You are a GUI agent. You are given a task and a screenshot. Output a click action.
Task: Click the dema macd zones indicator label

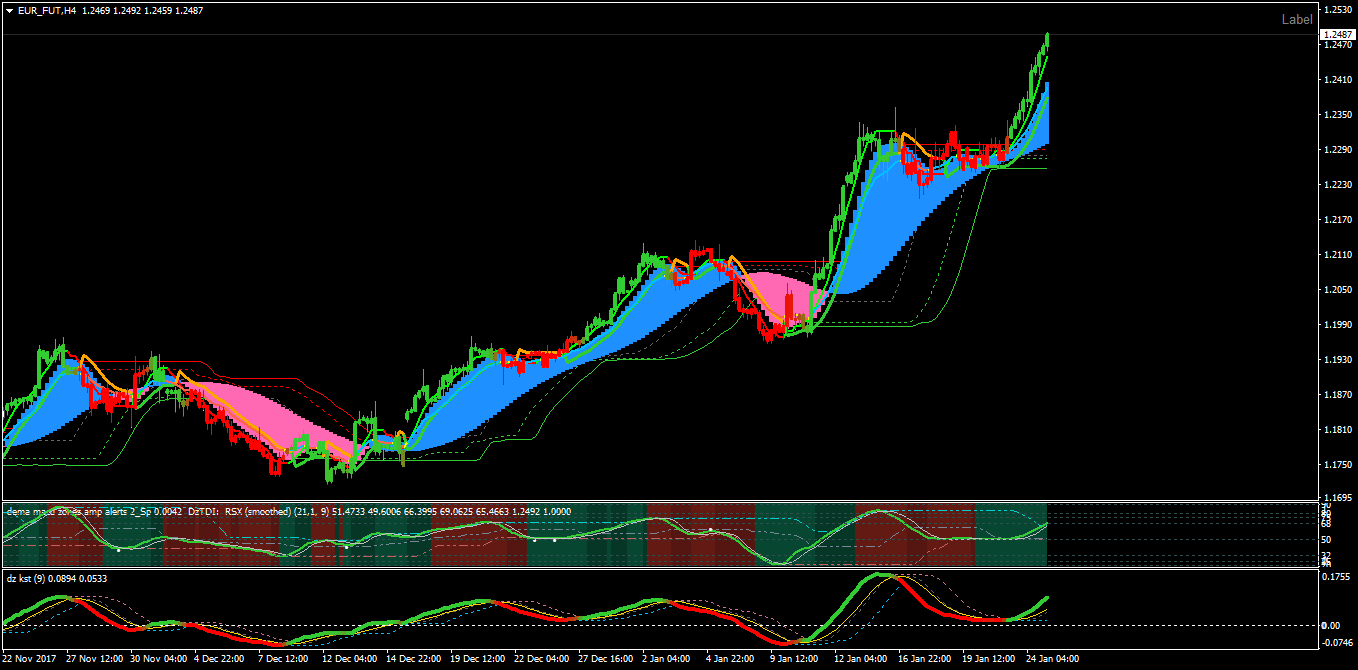[x=94, y=511]
